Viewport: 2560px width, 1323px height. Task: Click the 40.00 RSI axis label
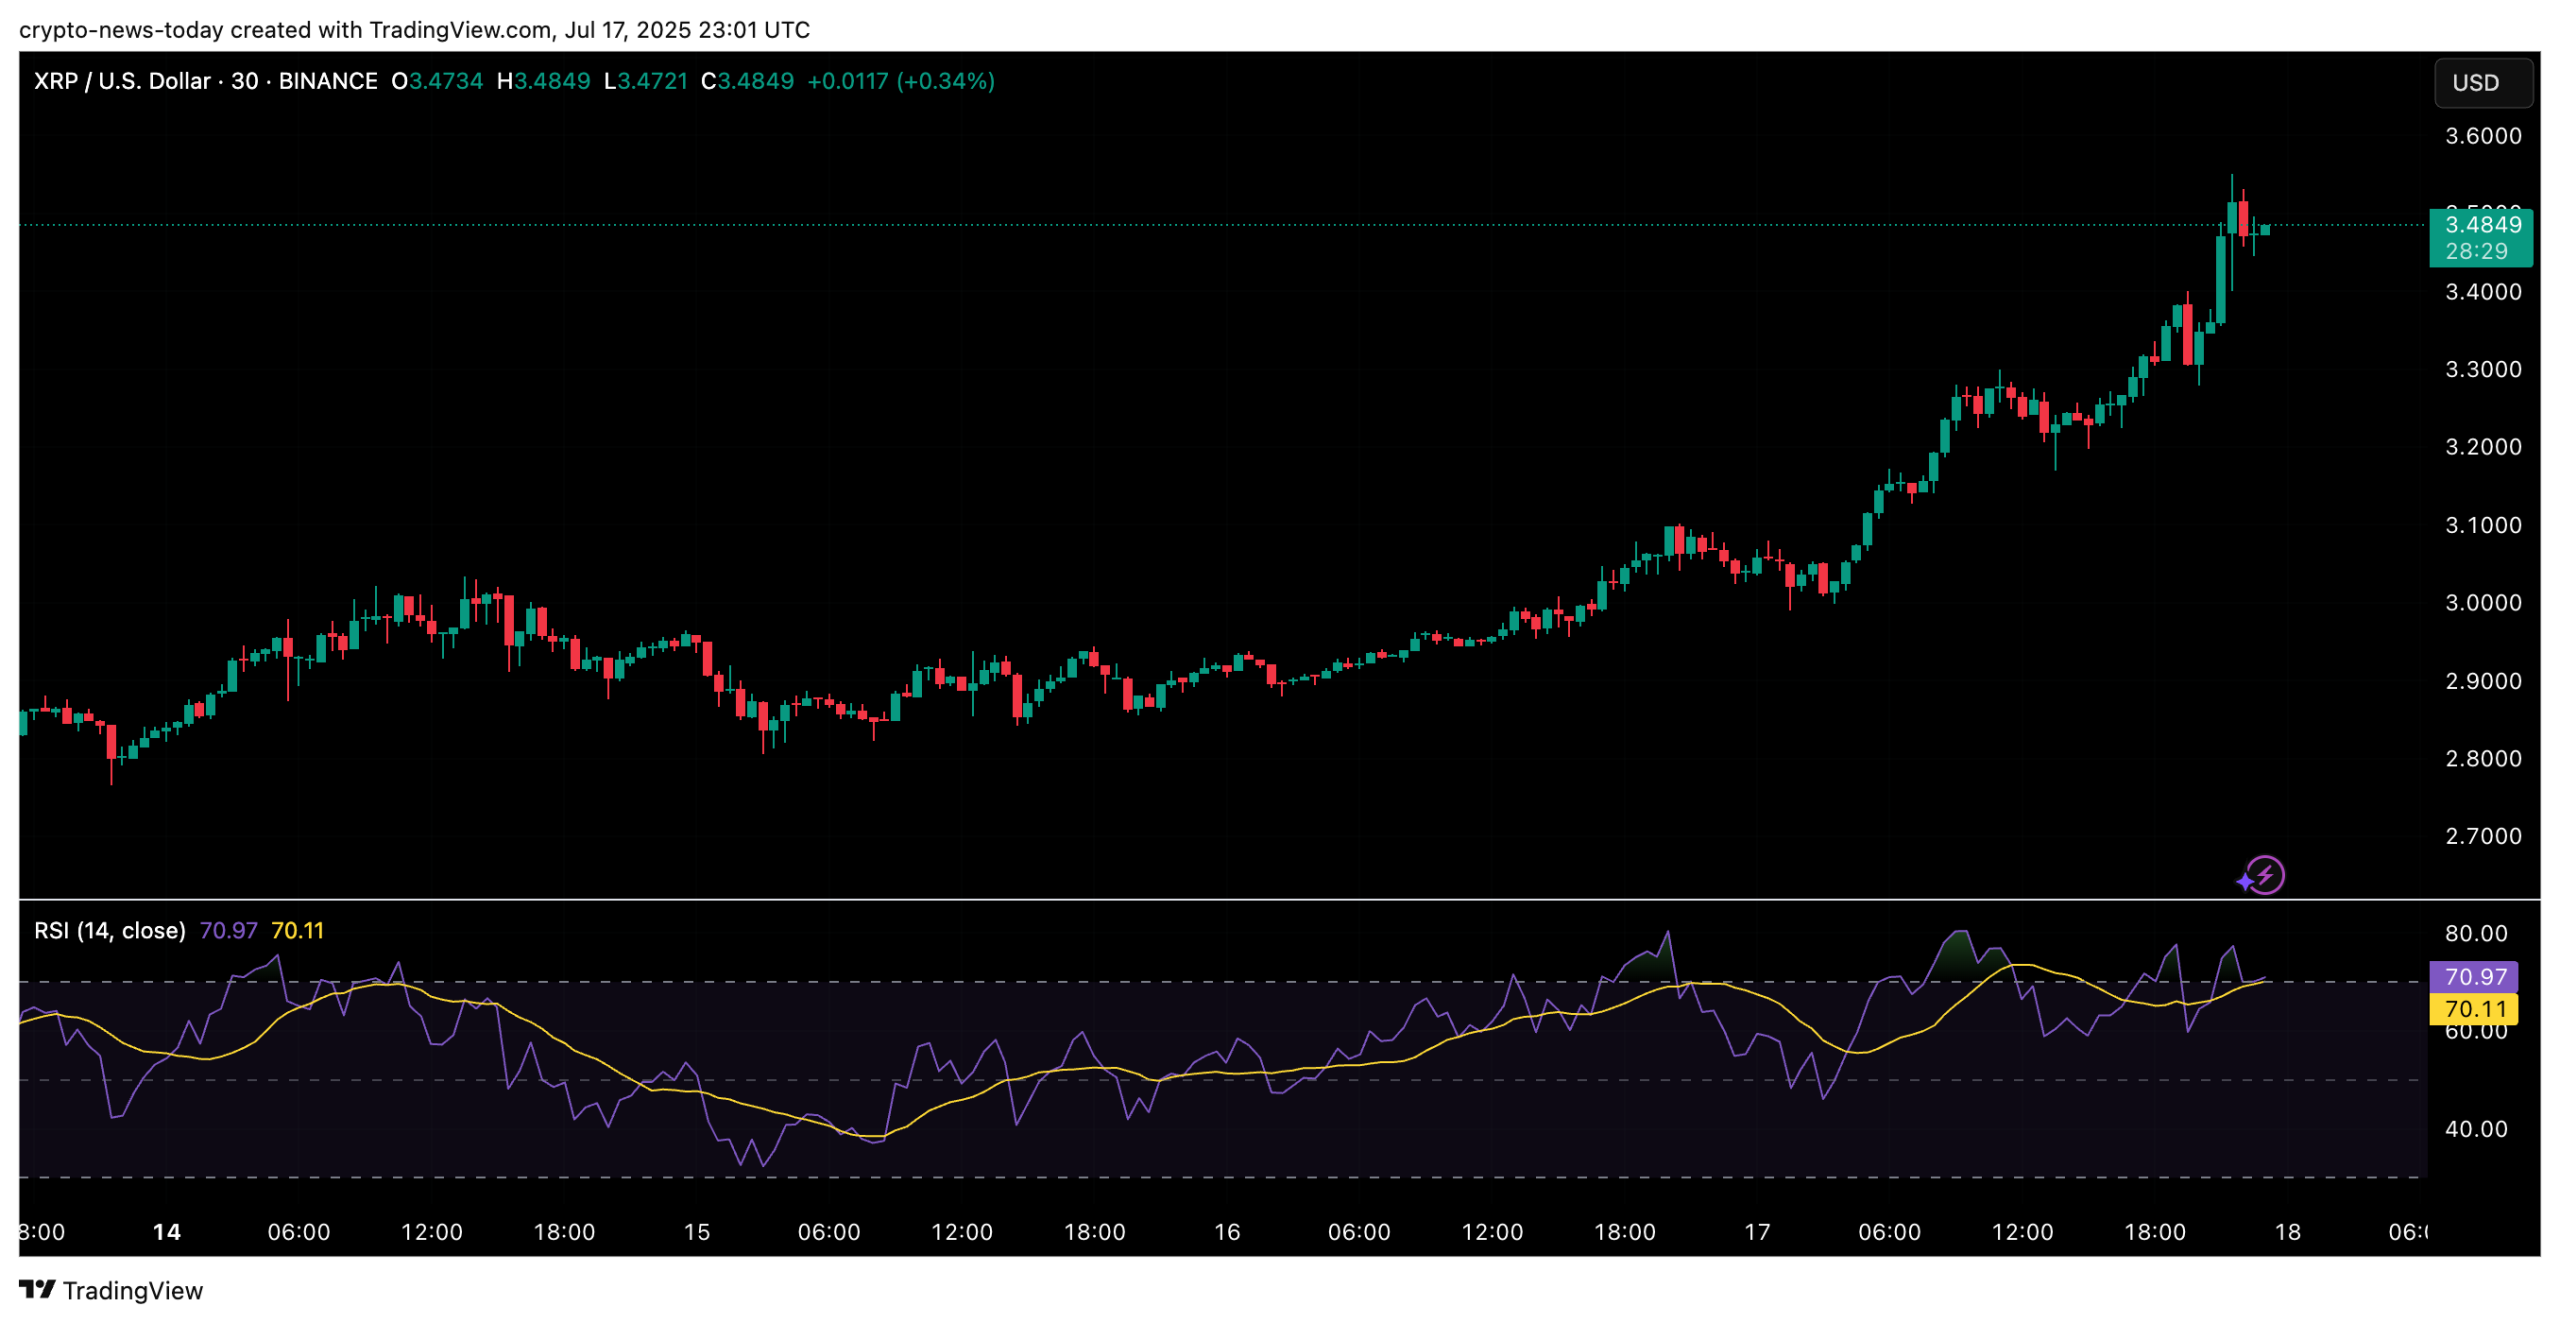pos(2476,1129)
